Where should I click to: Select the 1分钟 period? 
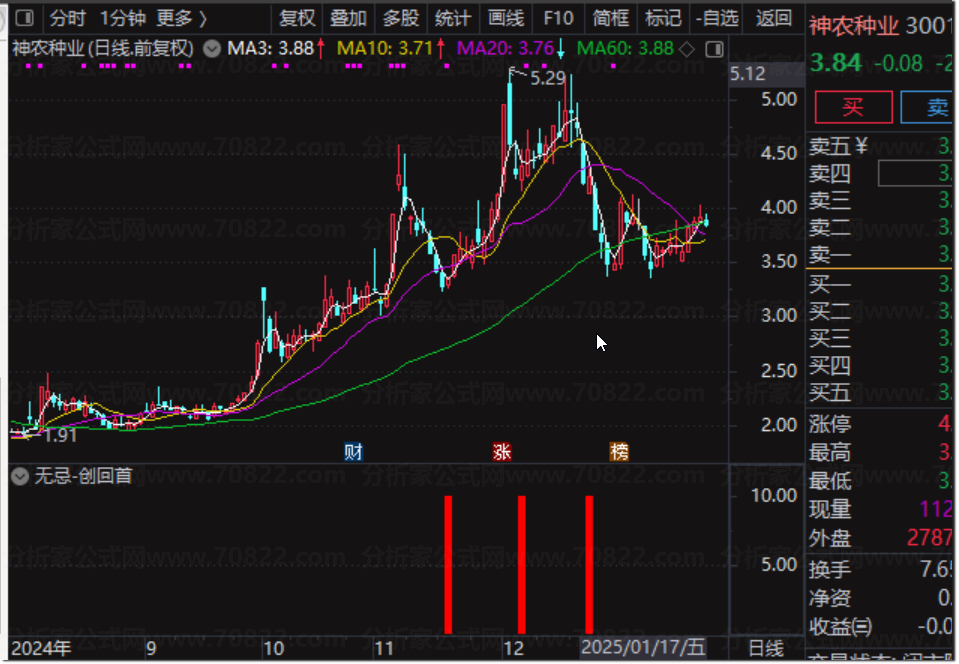[x=122, y=18]
